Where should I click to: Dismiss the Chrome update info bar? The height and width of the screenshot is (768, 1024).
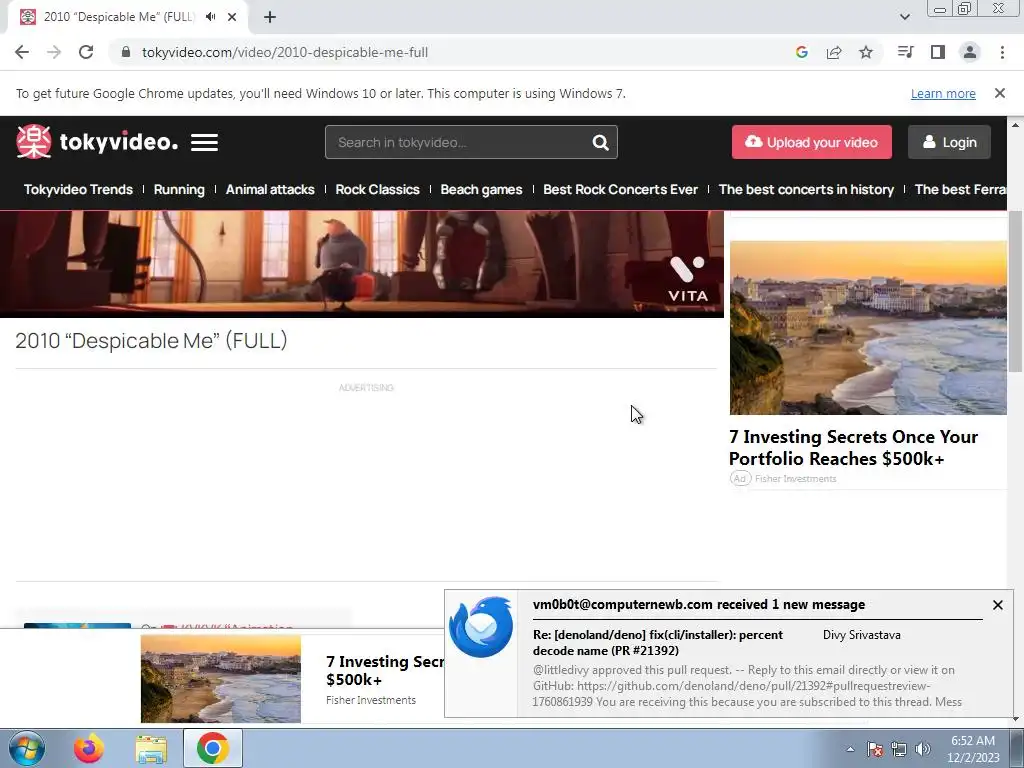pyautogui.click(x=1000, y=93)
